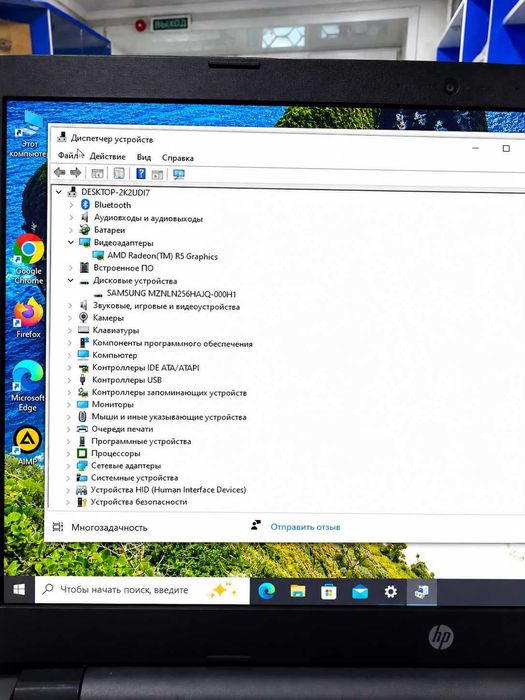Collapse the Видеоадаптеры category
The height and width of the screenshot is (700, 525).
point(71,242)
